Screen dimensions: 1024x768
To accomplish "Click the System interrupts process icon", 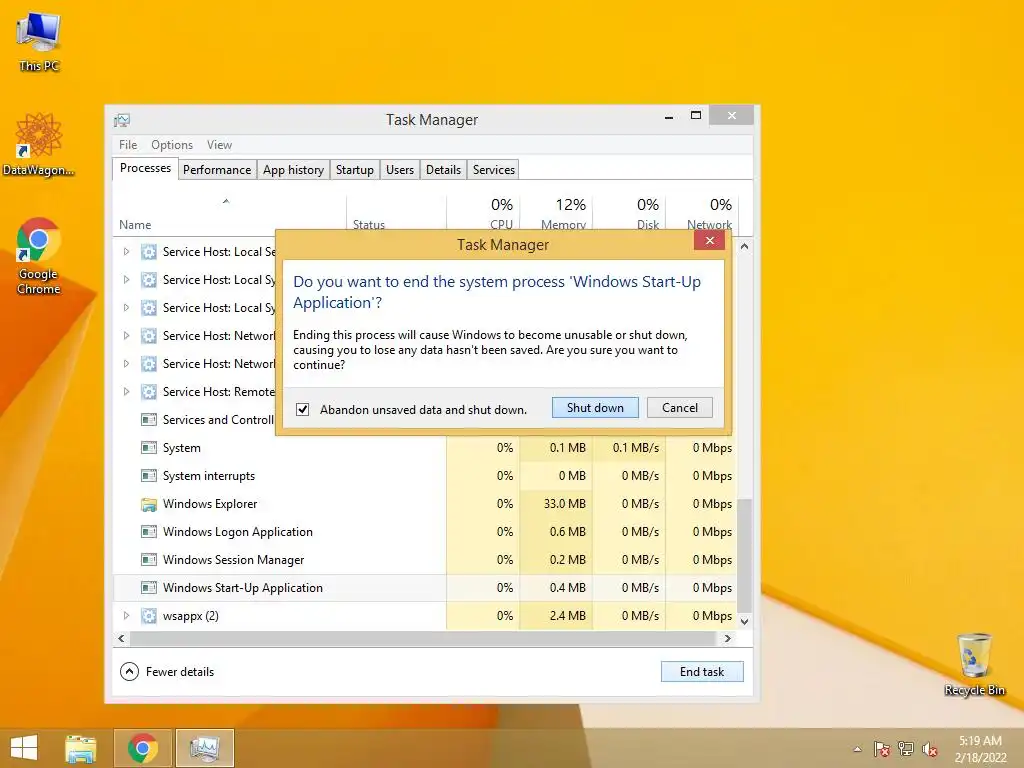I will [x=149, y=476].
